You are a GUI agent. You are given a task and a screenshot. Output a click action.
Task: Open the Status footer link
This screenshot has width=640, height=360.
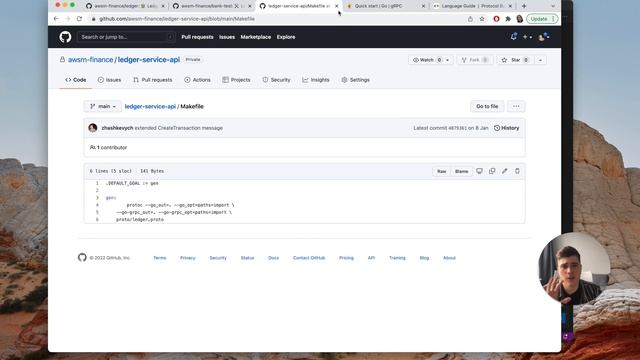point(247,258)
